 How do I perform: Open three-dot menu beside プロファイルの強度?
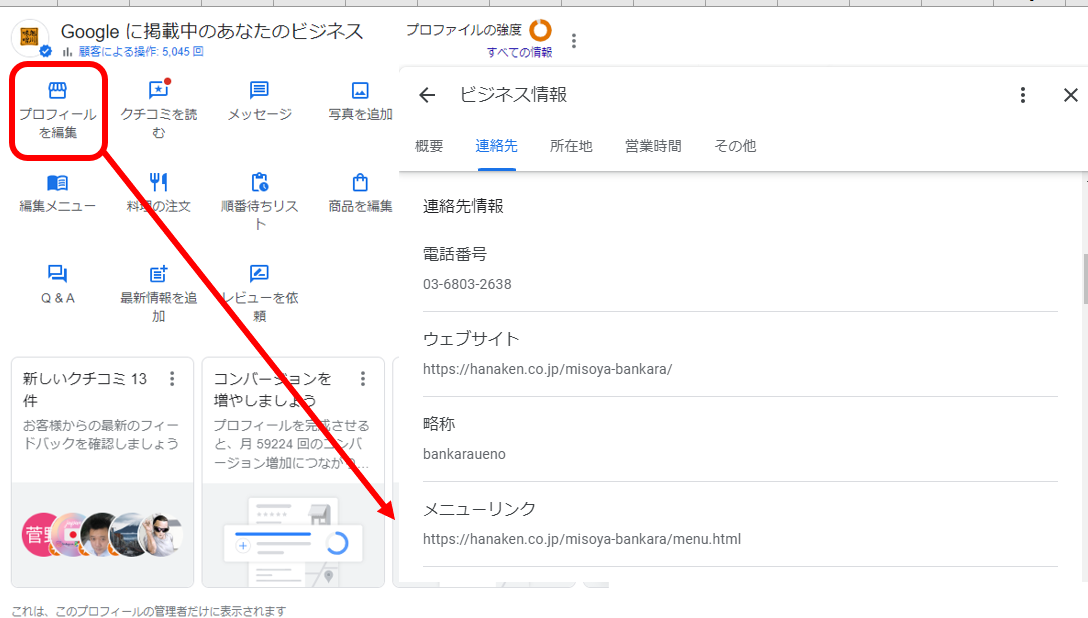pyautogui.click(x=574, y=41)
